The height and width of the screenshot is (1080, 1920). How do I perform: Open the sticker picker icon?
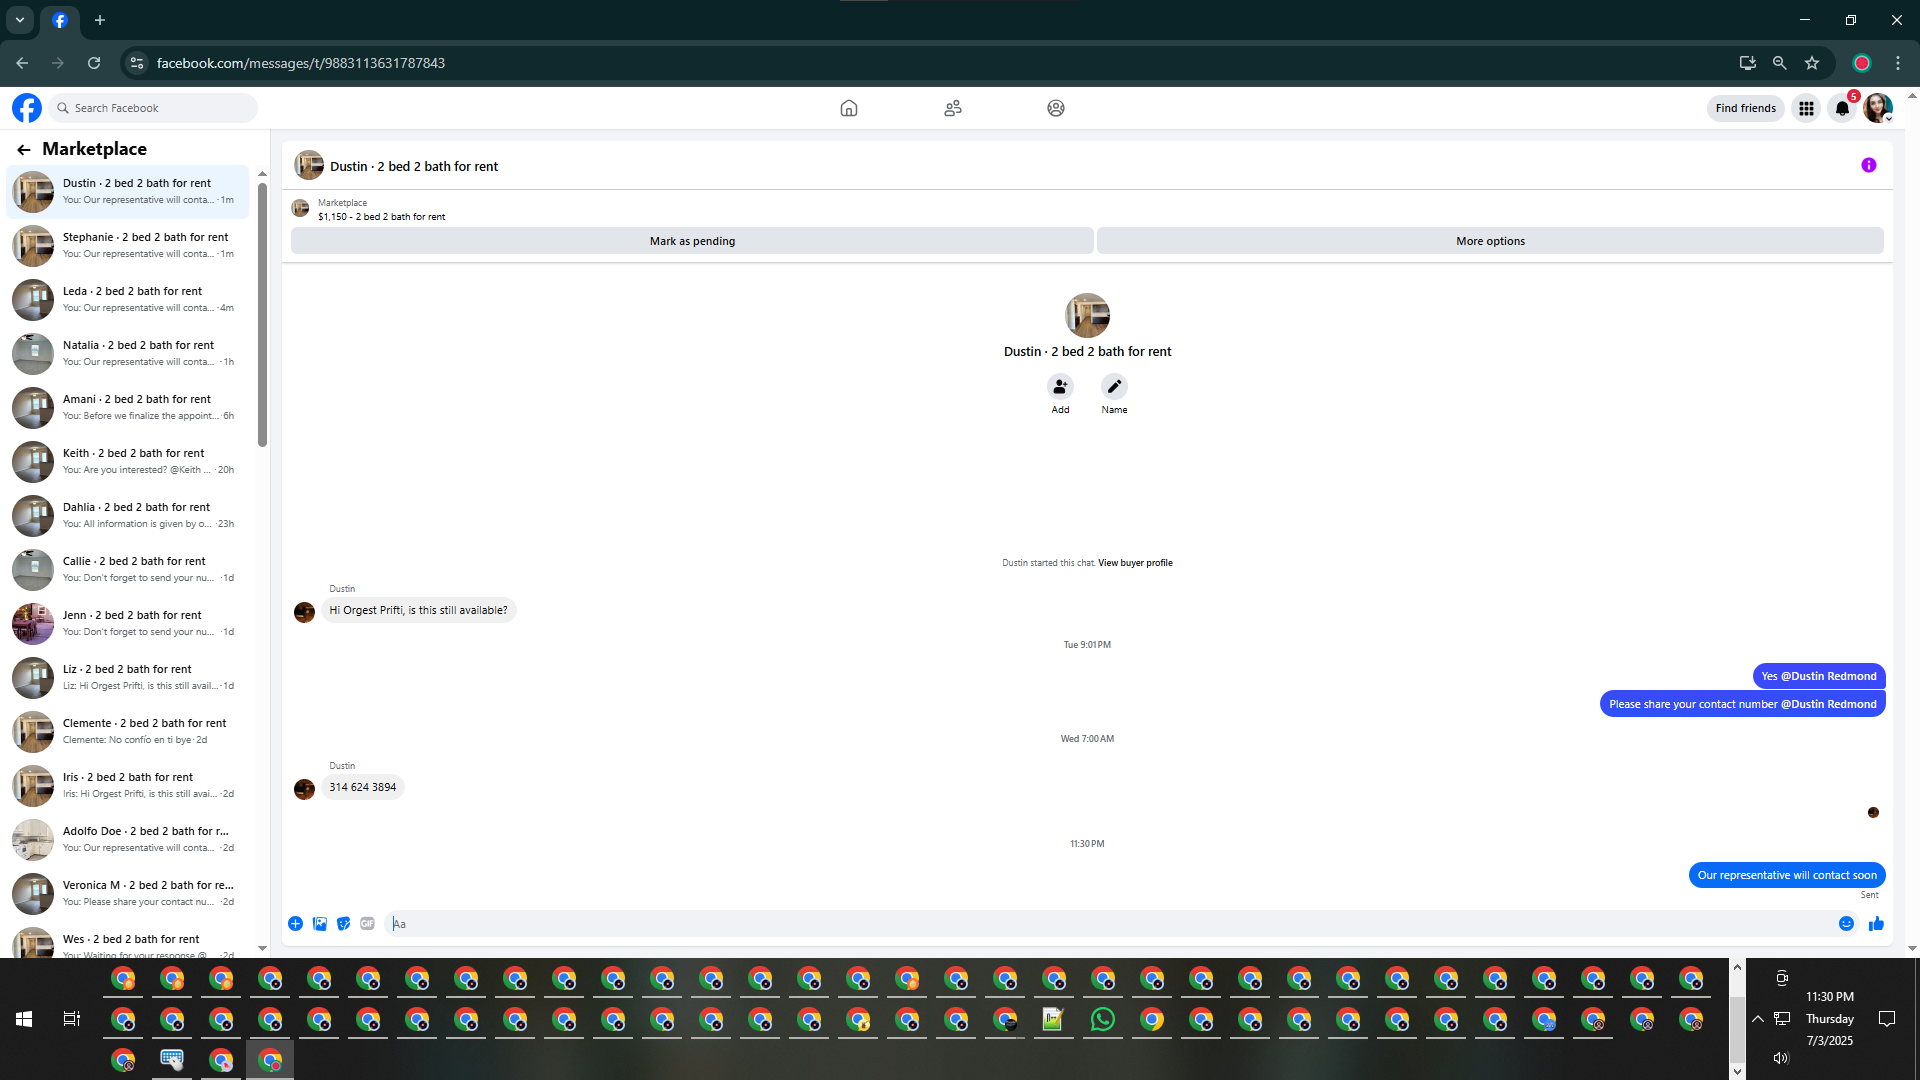tap(343, 924)
